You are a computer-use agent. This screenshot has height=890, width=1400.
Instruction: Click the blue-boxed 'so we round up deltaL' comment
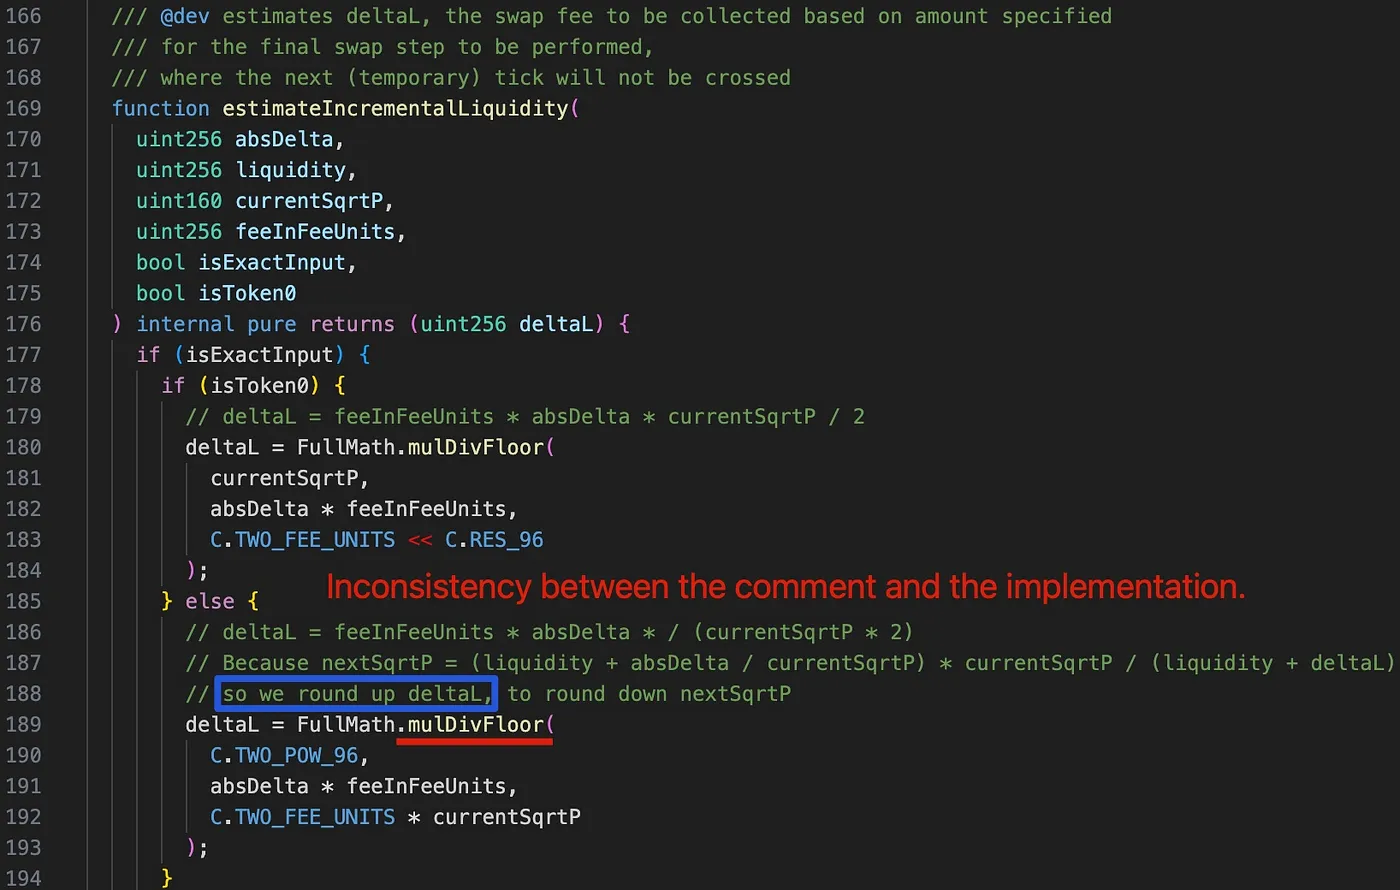[x=356, y=693]
